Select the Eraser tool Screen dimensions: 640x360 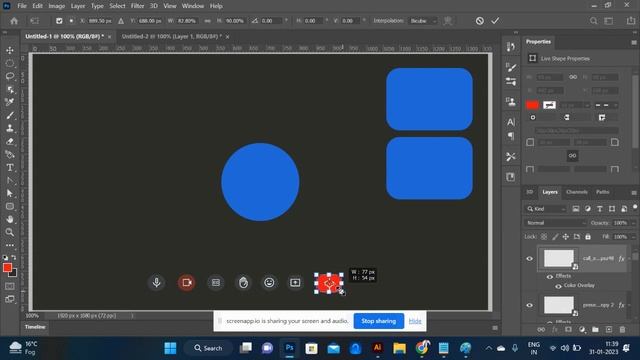10,142
